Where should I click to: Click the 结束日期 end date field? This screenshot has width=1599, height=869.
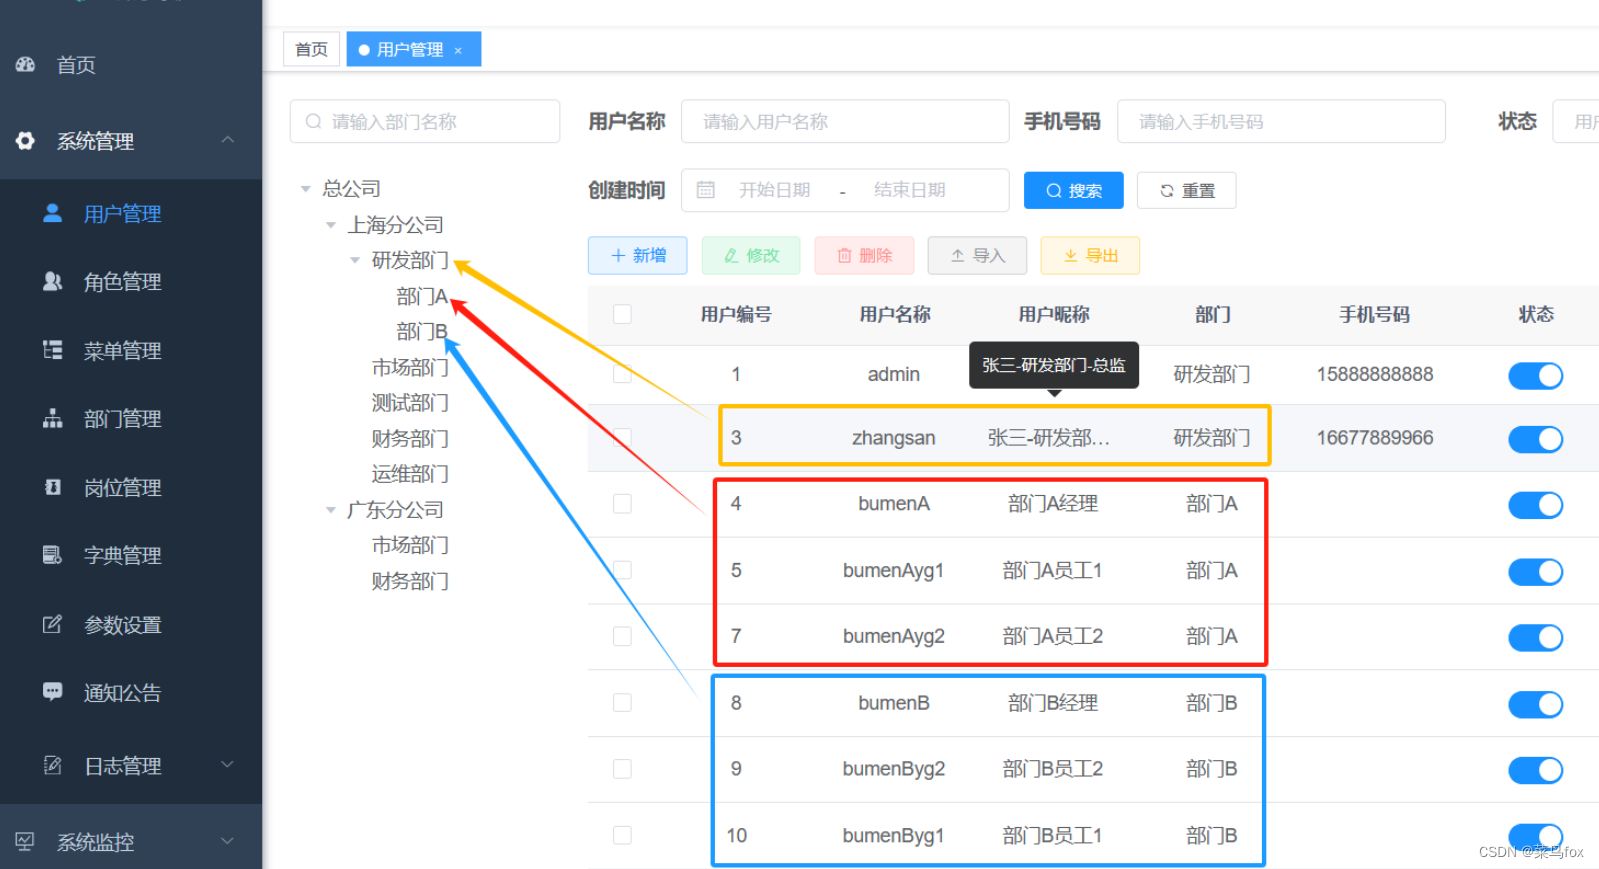(909, 190)
